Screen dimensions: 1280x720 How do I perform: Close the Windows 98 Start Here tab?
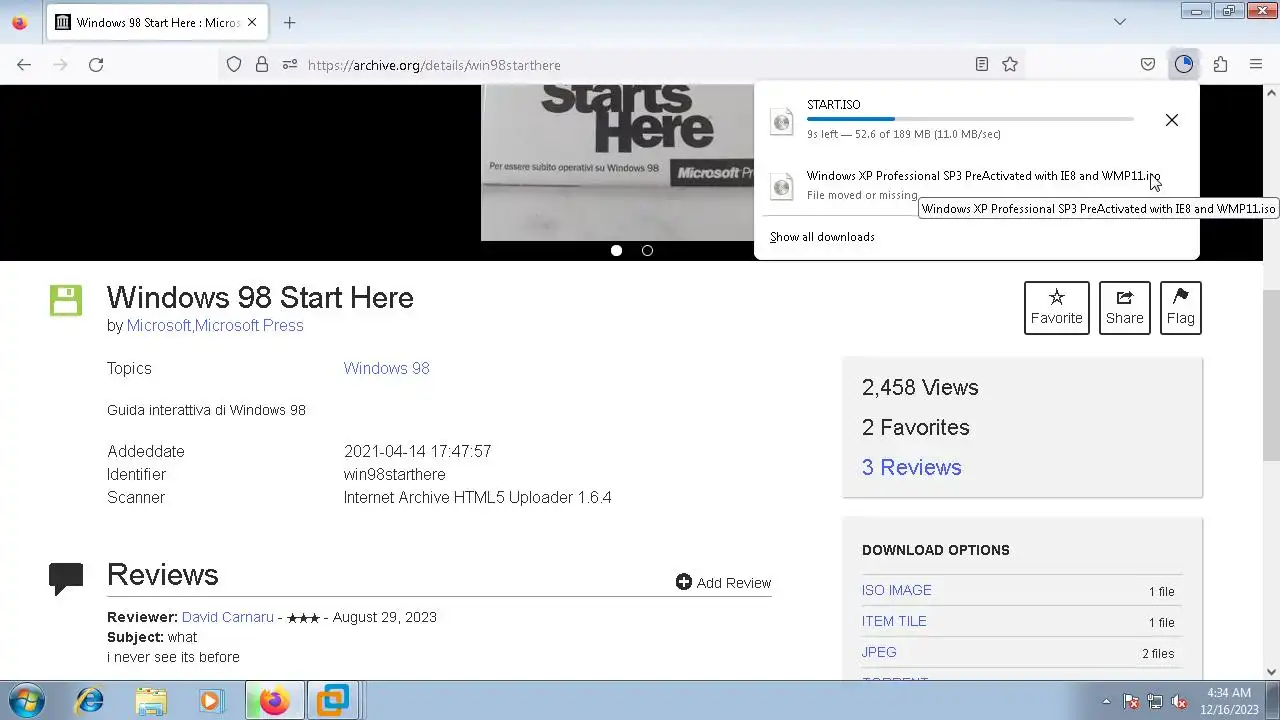253,22
